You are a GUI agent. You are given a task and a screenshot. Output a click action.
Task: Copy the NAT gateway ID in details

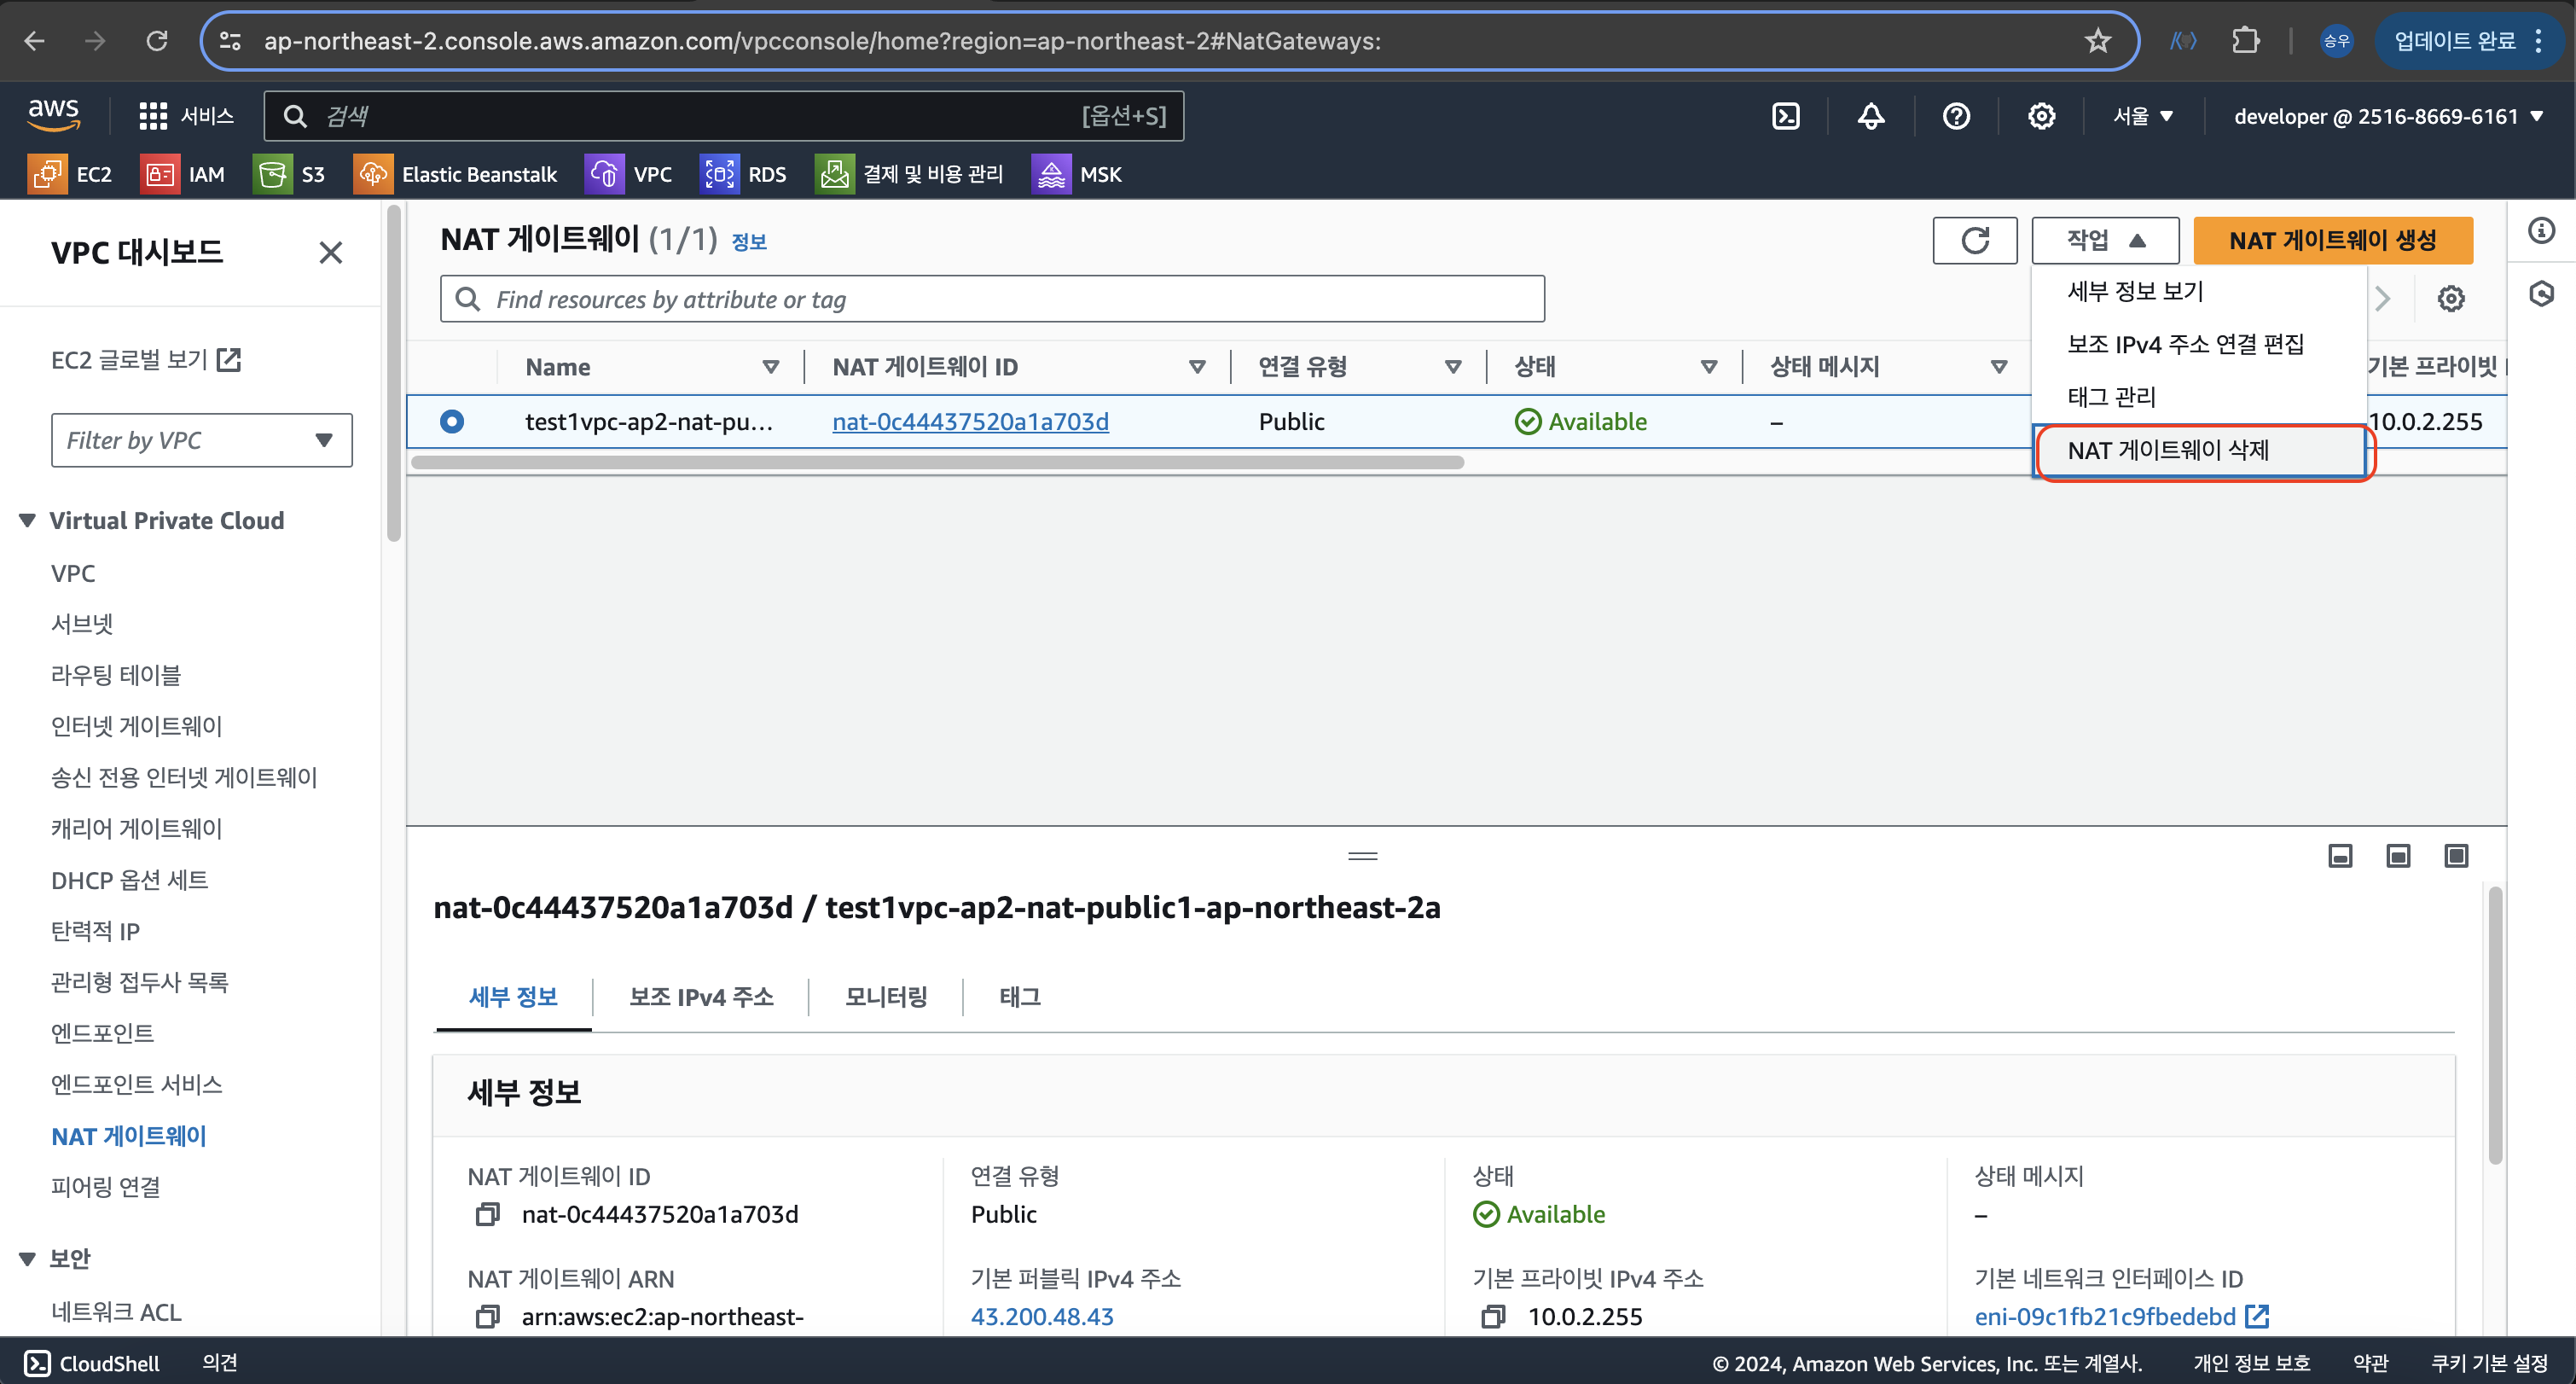point(487,1214)
